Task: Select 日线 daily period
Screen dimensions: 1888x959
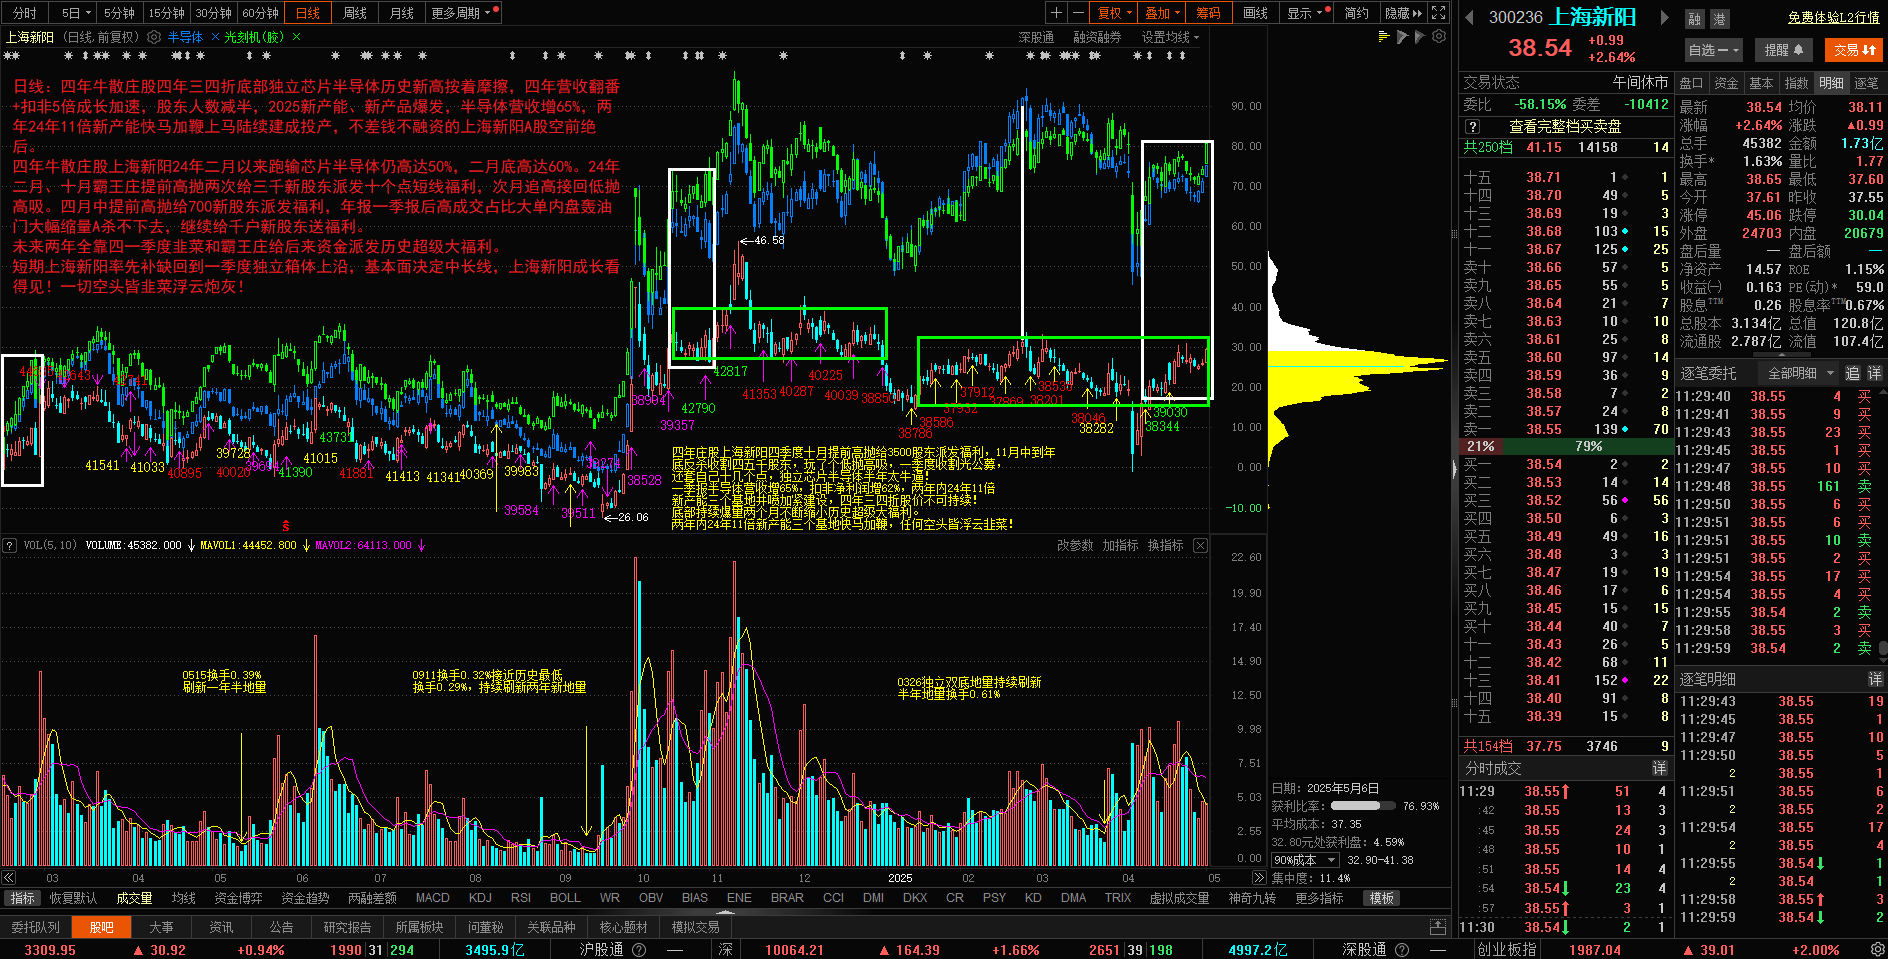Action: pos(308,13)
